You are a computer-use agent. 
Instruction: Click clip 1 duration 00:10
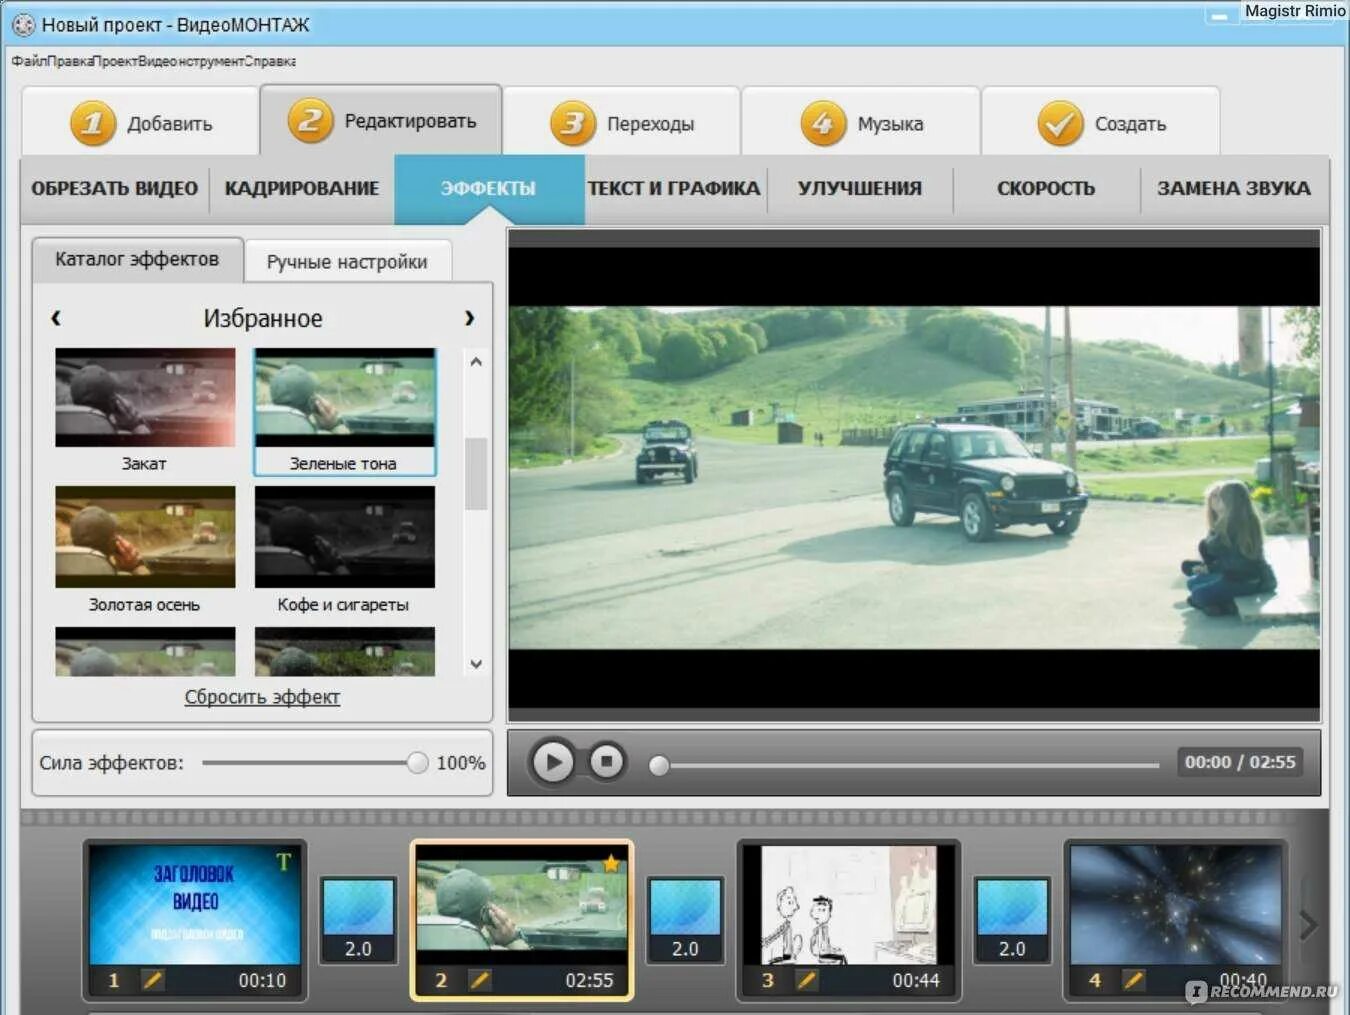(262, 980)
